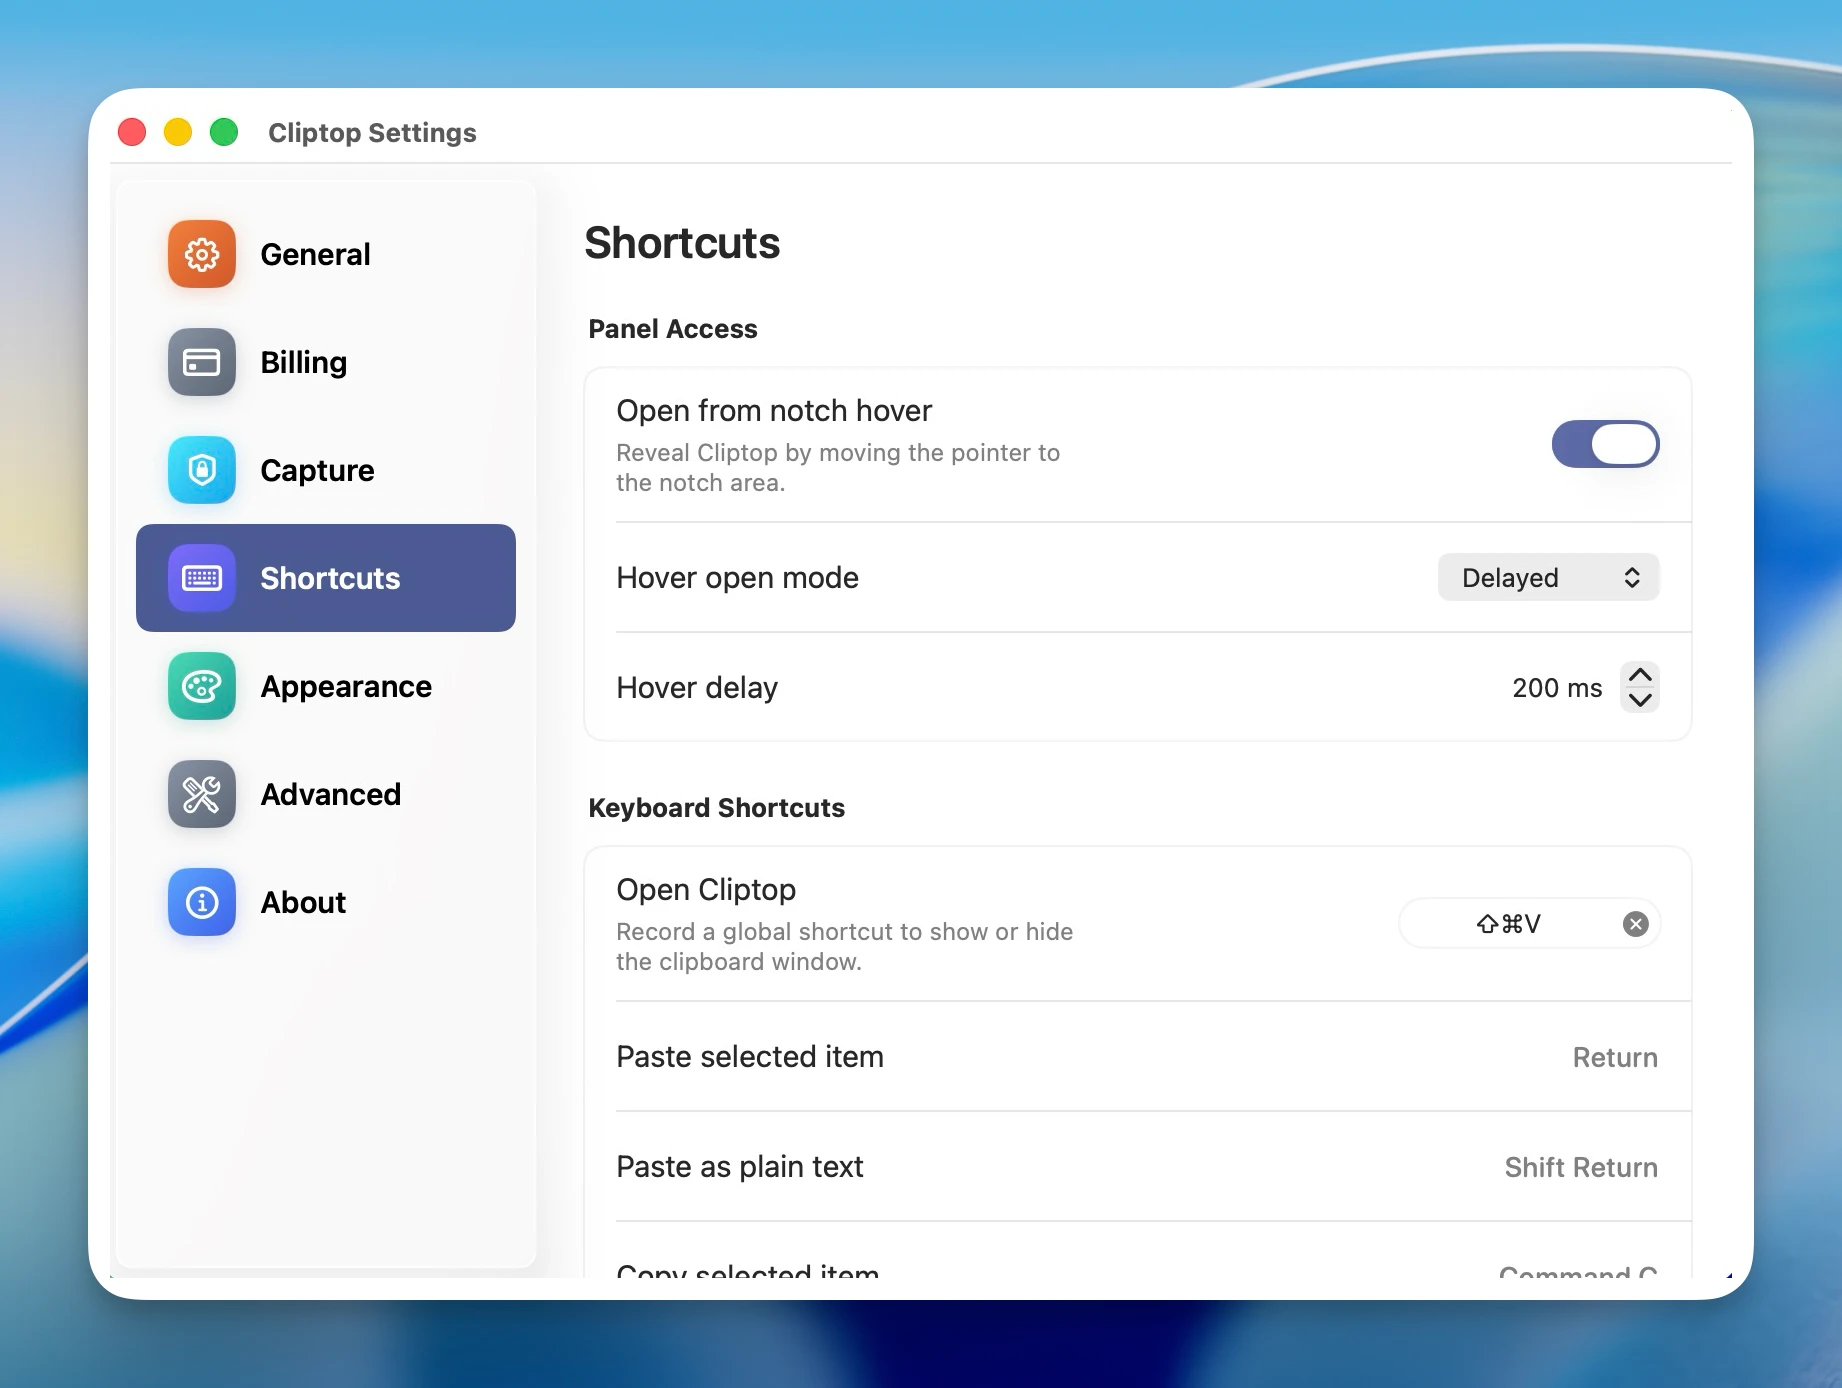The width and height of the screenshot is (1842, 1388).
Task: Open the Hover open mode Delayed dropdown
Action: click(x=1549, y=577)
